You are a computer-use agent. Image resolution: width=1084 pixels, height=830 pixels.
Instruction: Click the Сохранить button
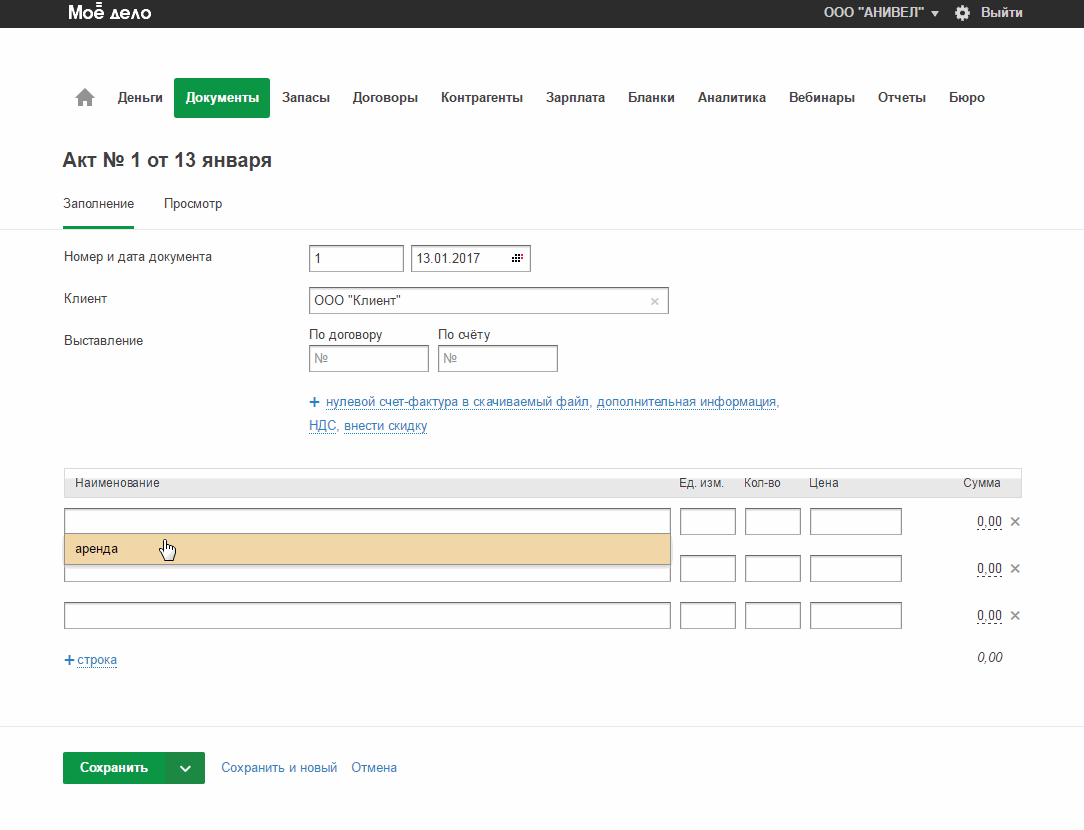[x=114, y=768]
